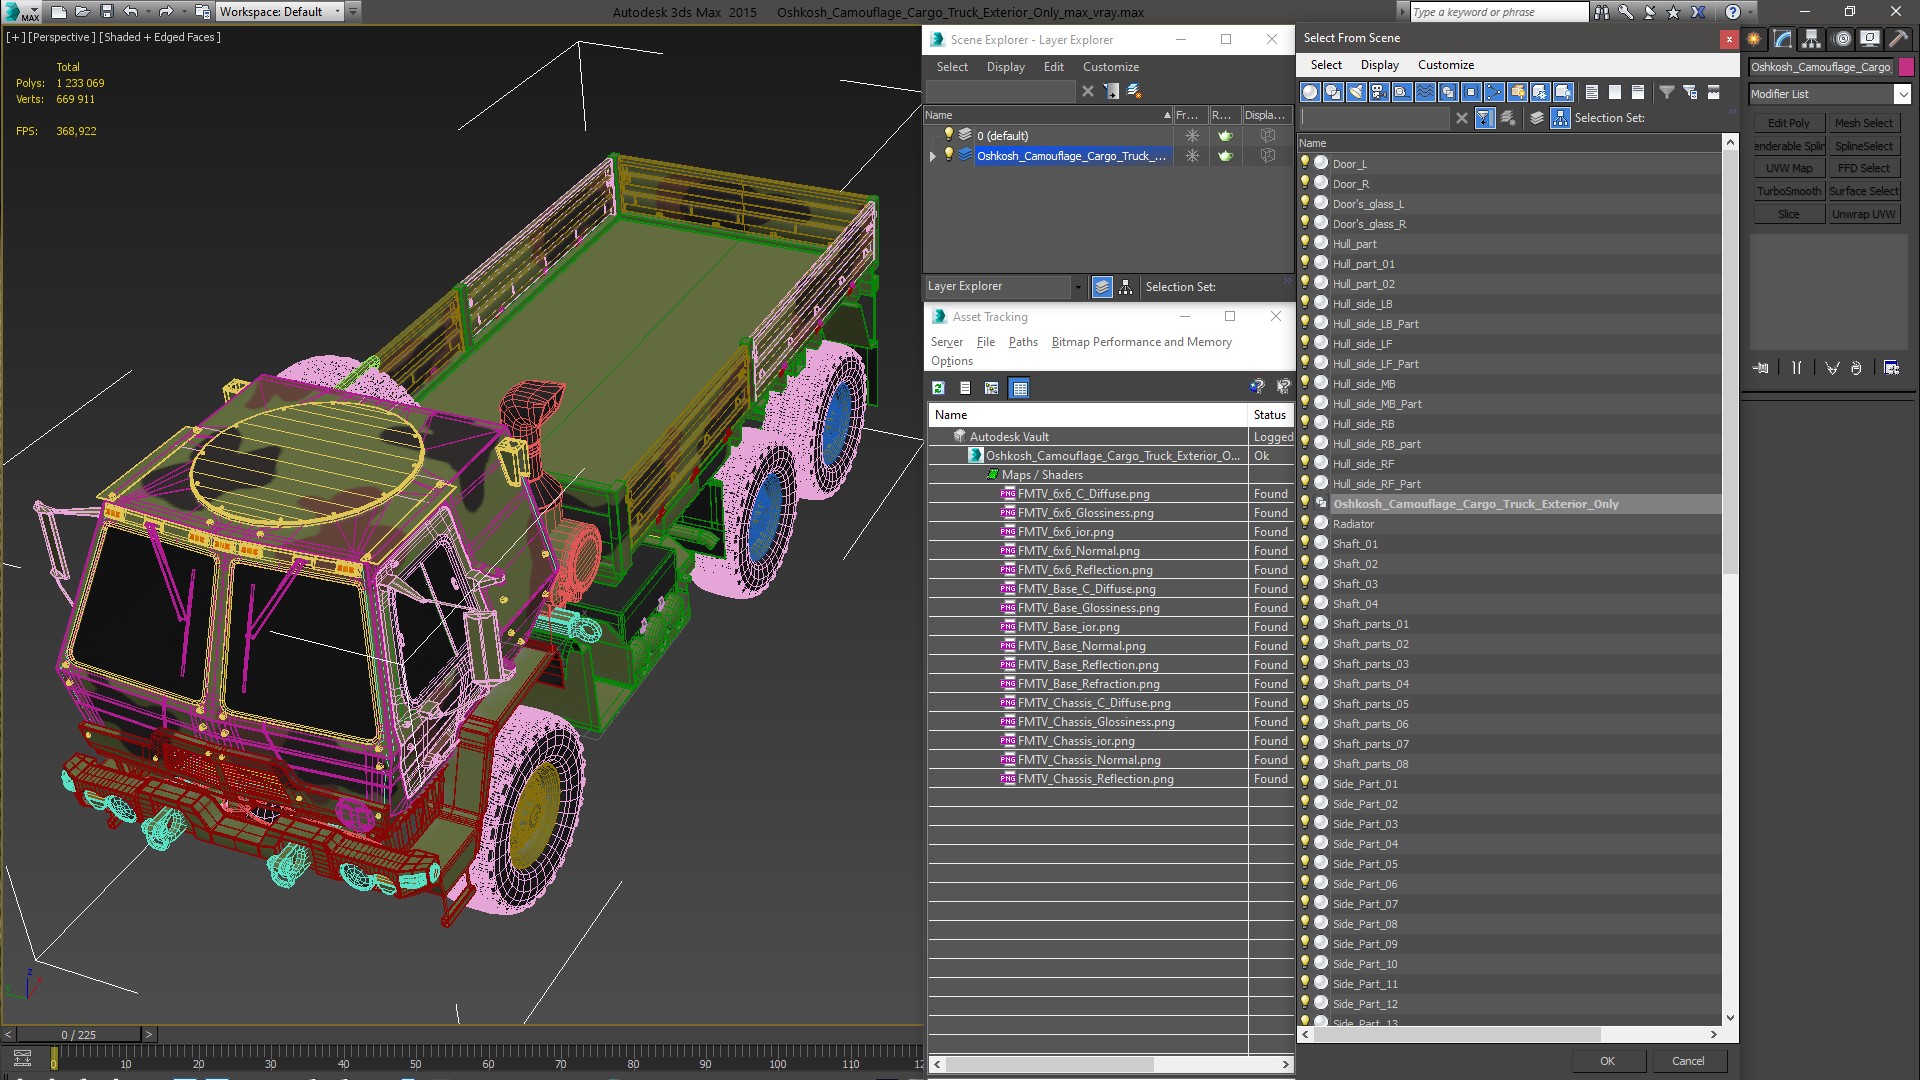
Task: Click Select Invert icon in Select From Scene toolbar
Action: [x=1638, y=92]
